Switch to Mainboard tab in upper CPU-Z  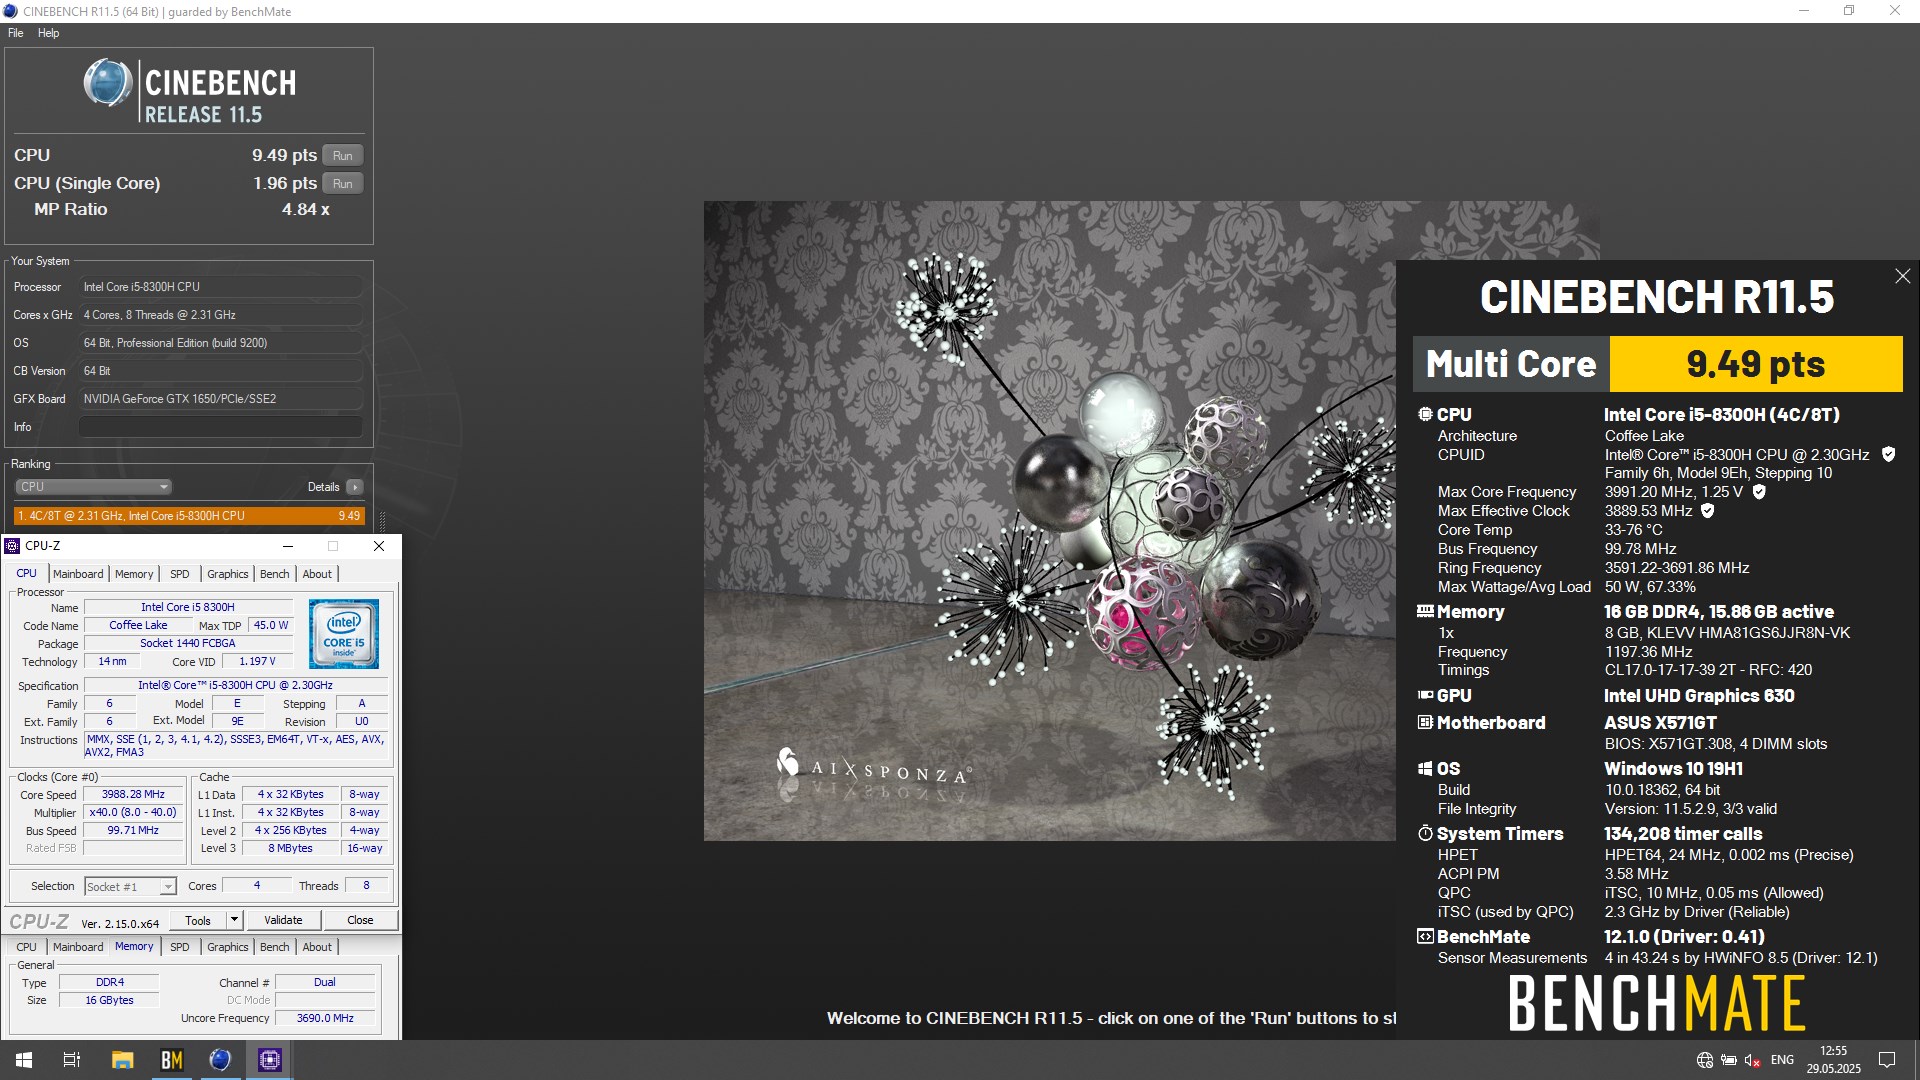(78, 574)
